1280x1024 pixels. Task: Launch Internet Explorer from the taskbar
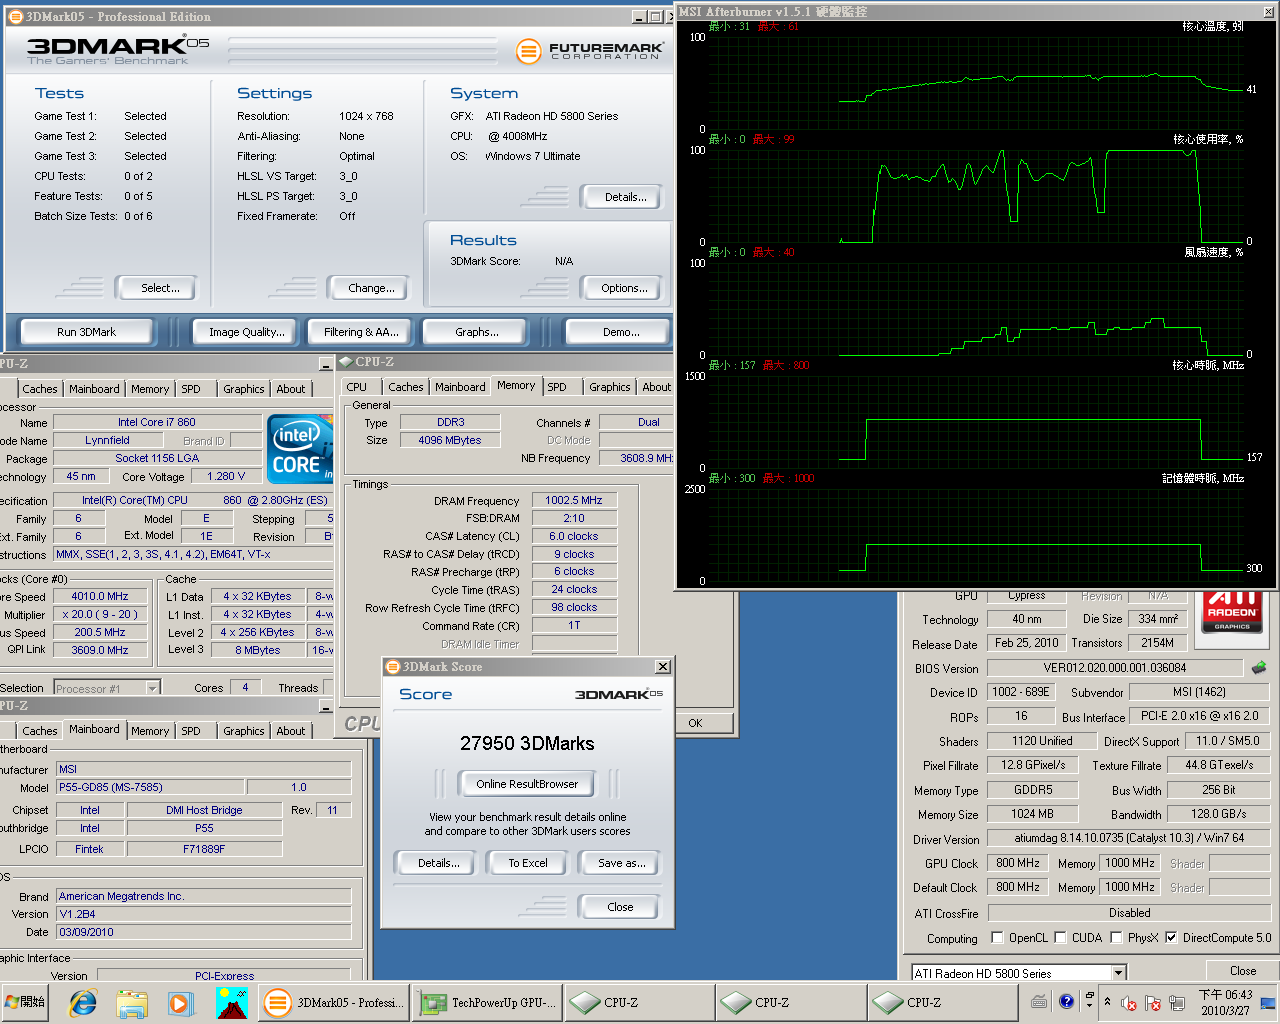[83, 1002]
